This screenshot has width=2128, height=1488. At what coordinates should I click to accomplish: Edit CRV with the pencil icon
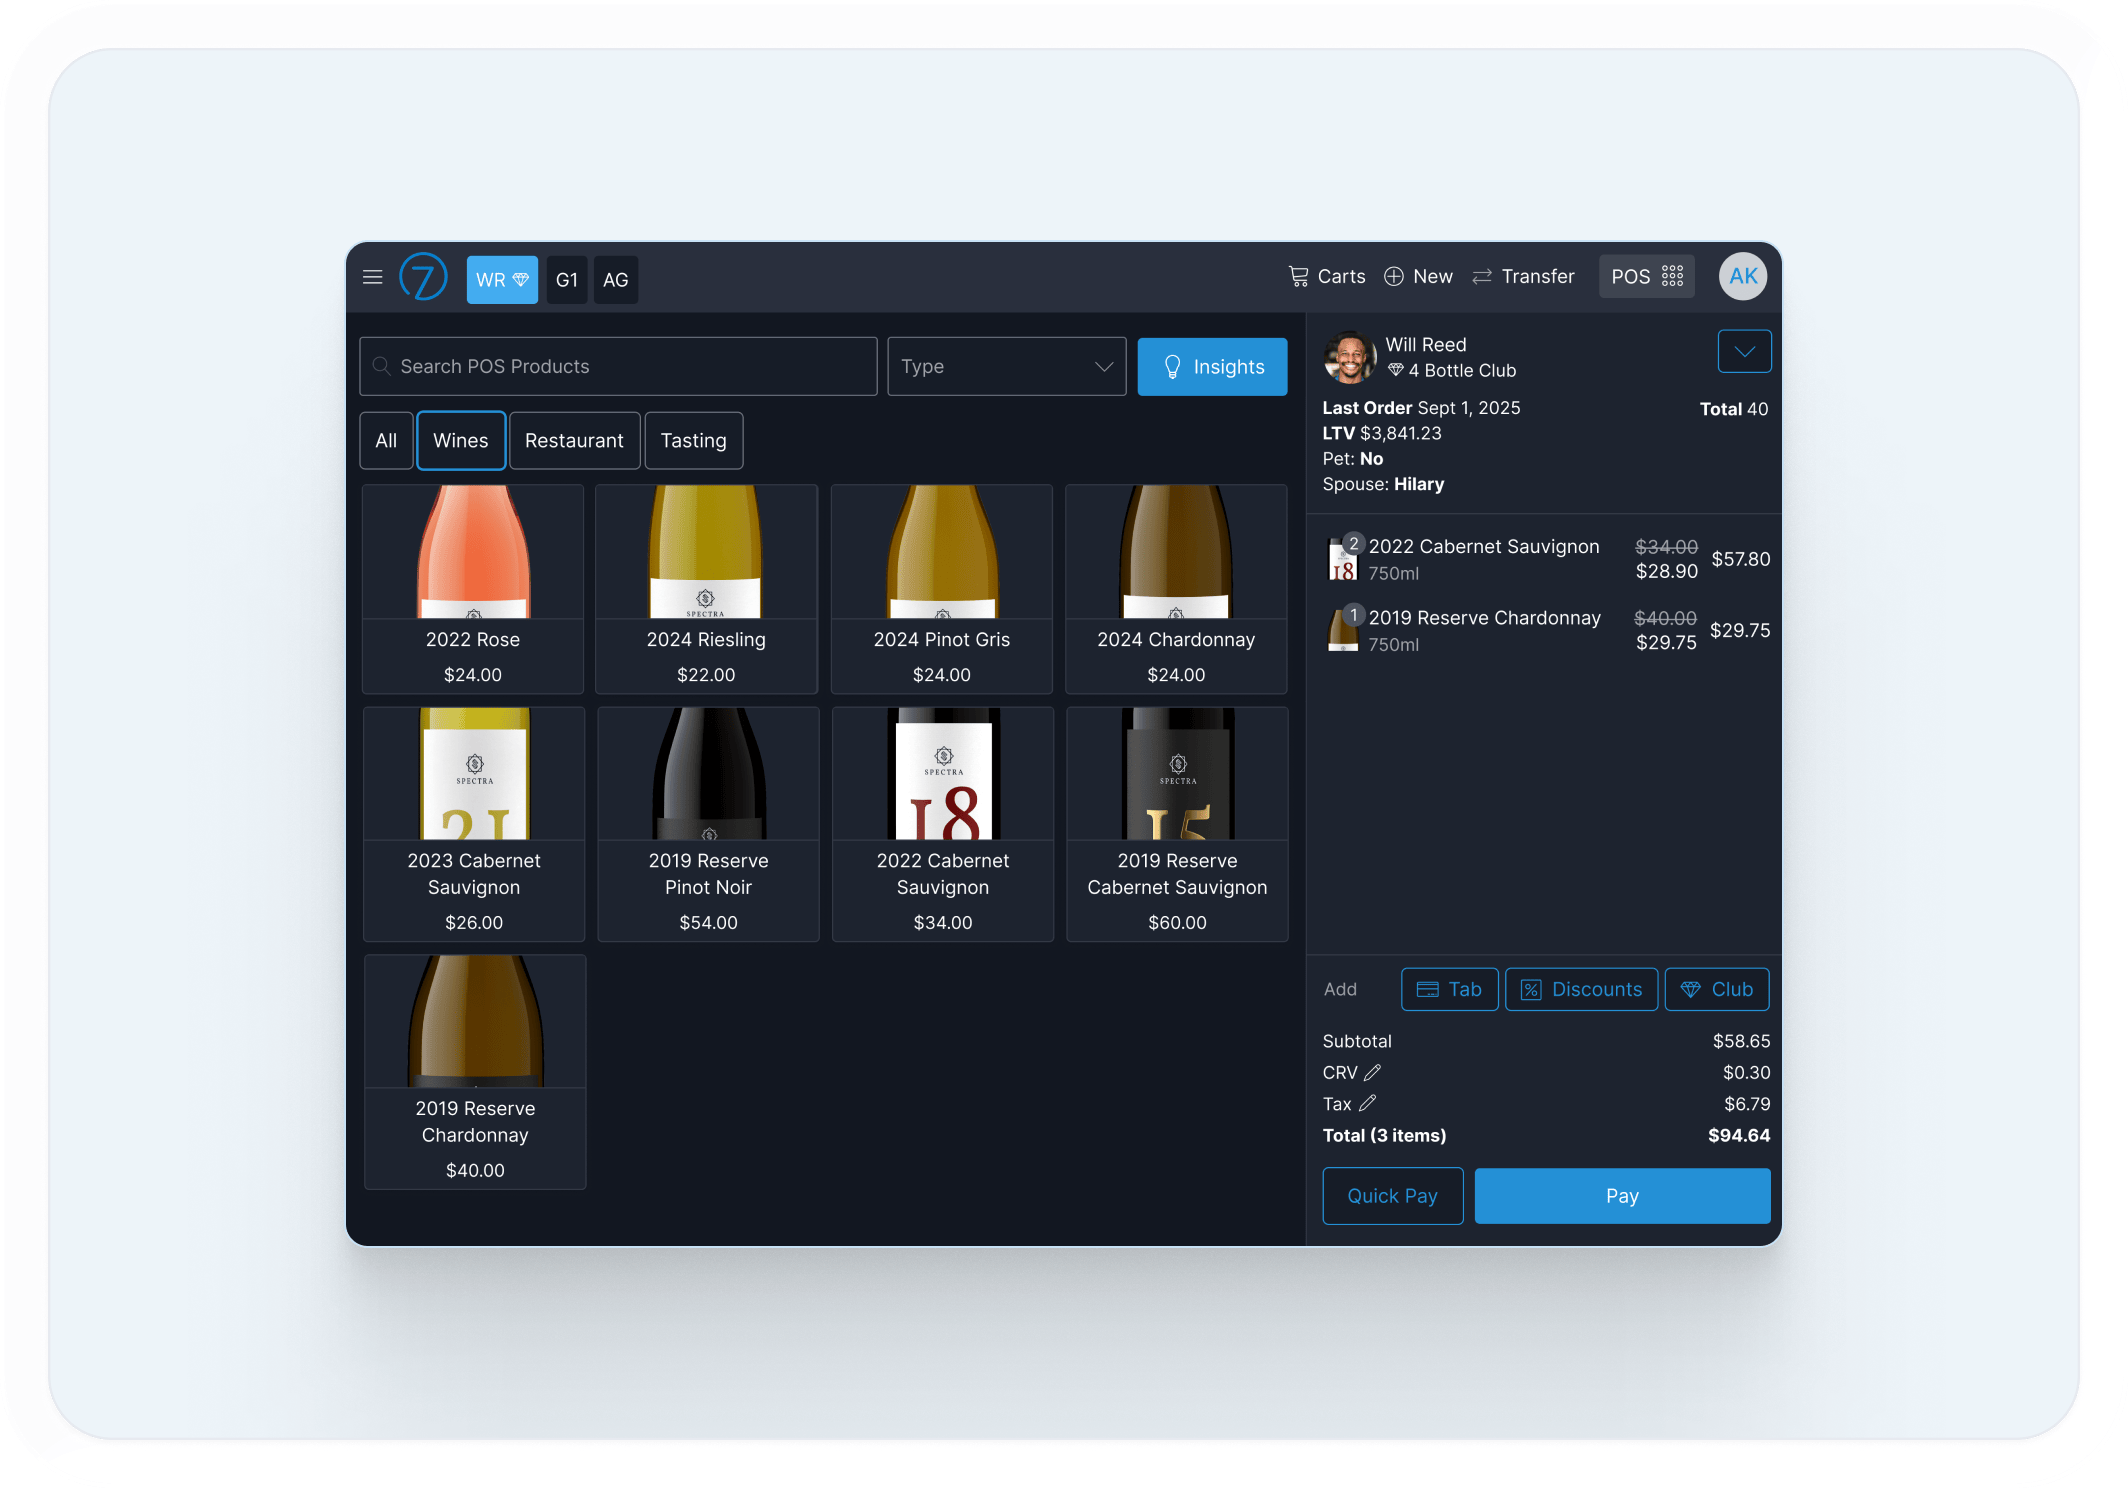point(1373,1072)
